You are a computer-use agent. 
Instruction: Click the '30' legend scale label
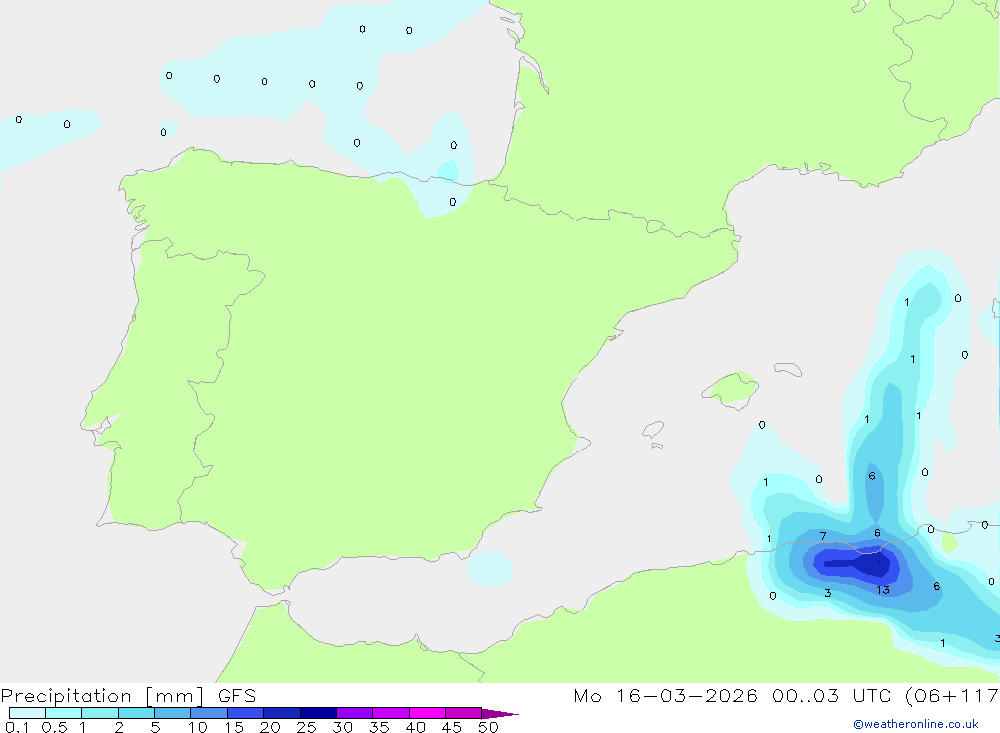tap(342, 727)
